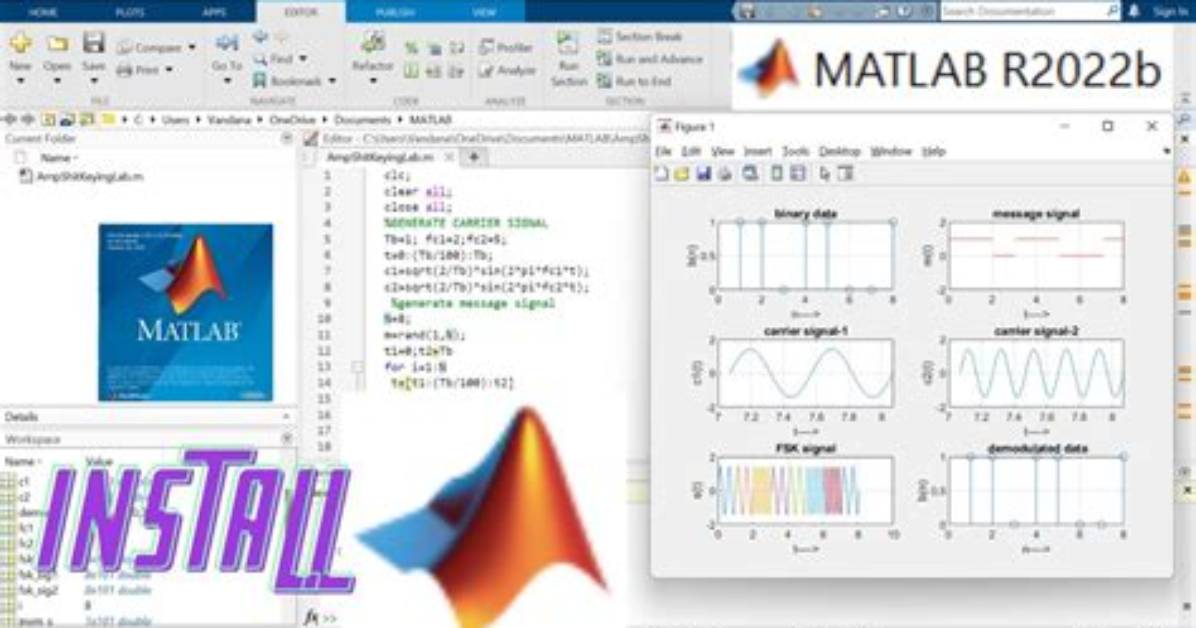
Task: Launch the Profiler tool
Action: click(506, 47)
